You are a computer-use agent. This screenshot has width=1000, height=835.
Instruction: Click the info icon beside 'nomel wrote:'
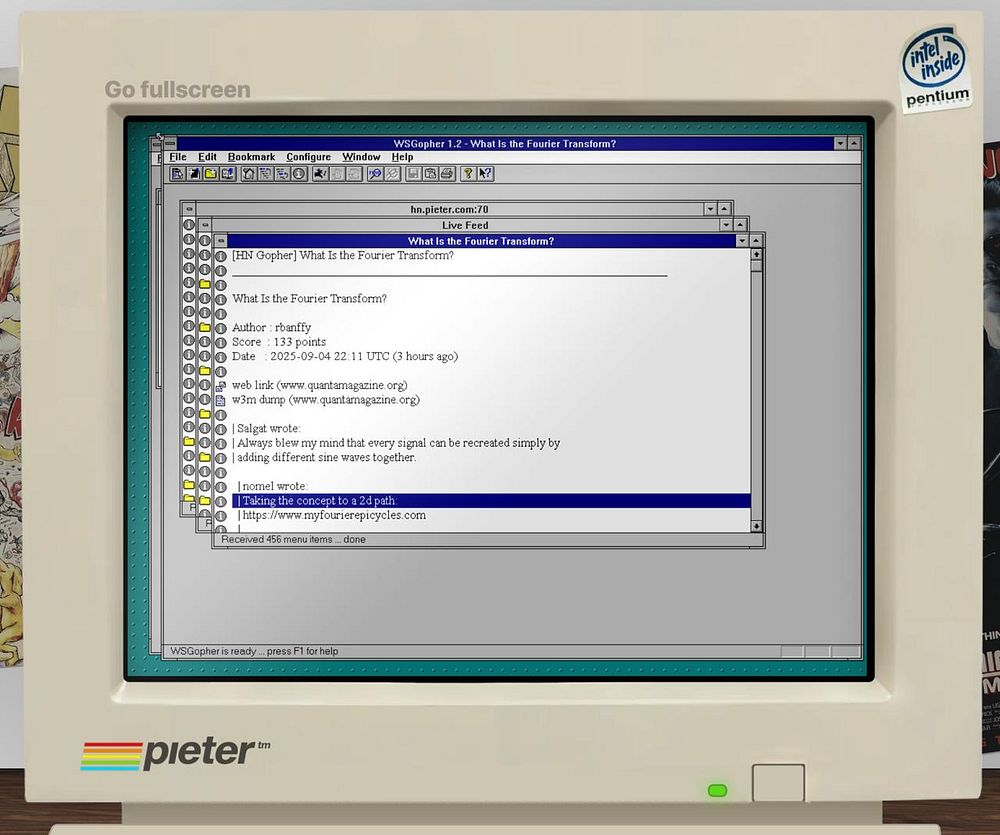[x=221, y=487]
